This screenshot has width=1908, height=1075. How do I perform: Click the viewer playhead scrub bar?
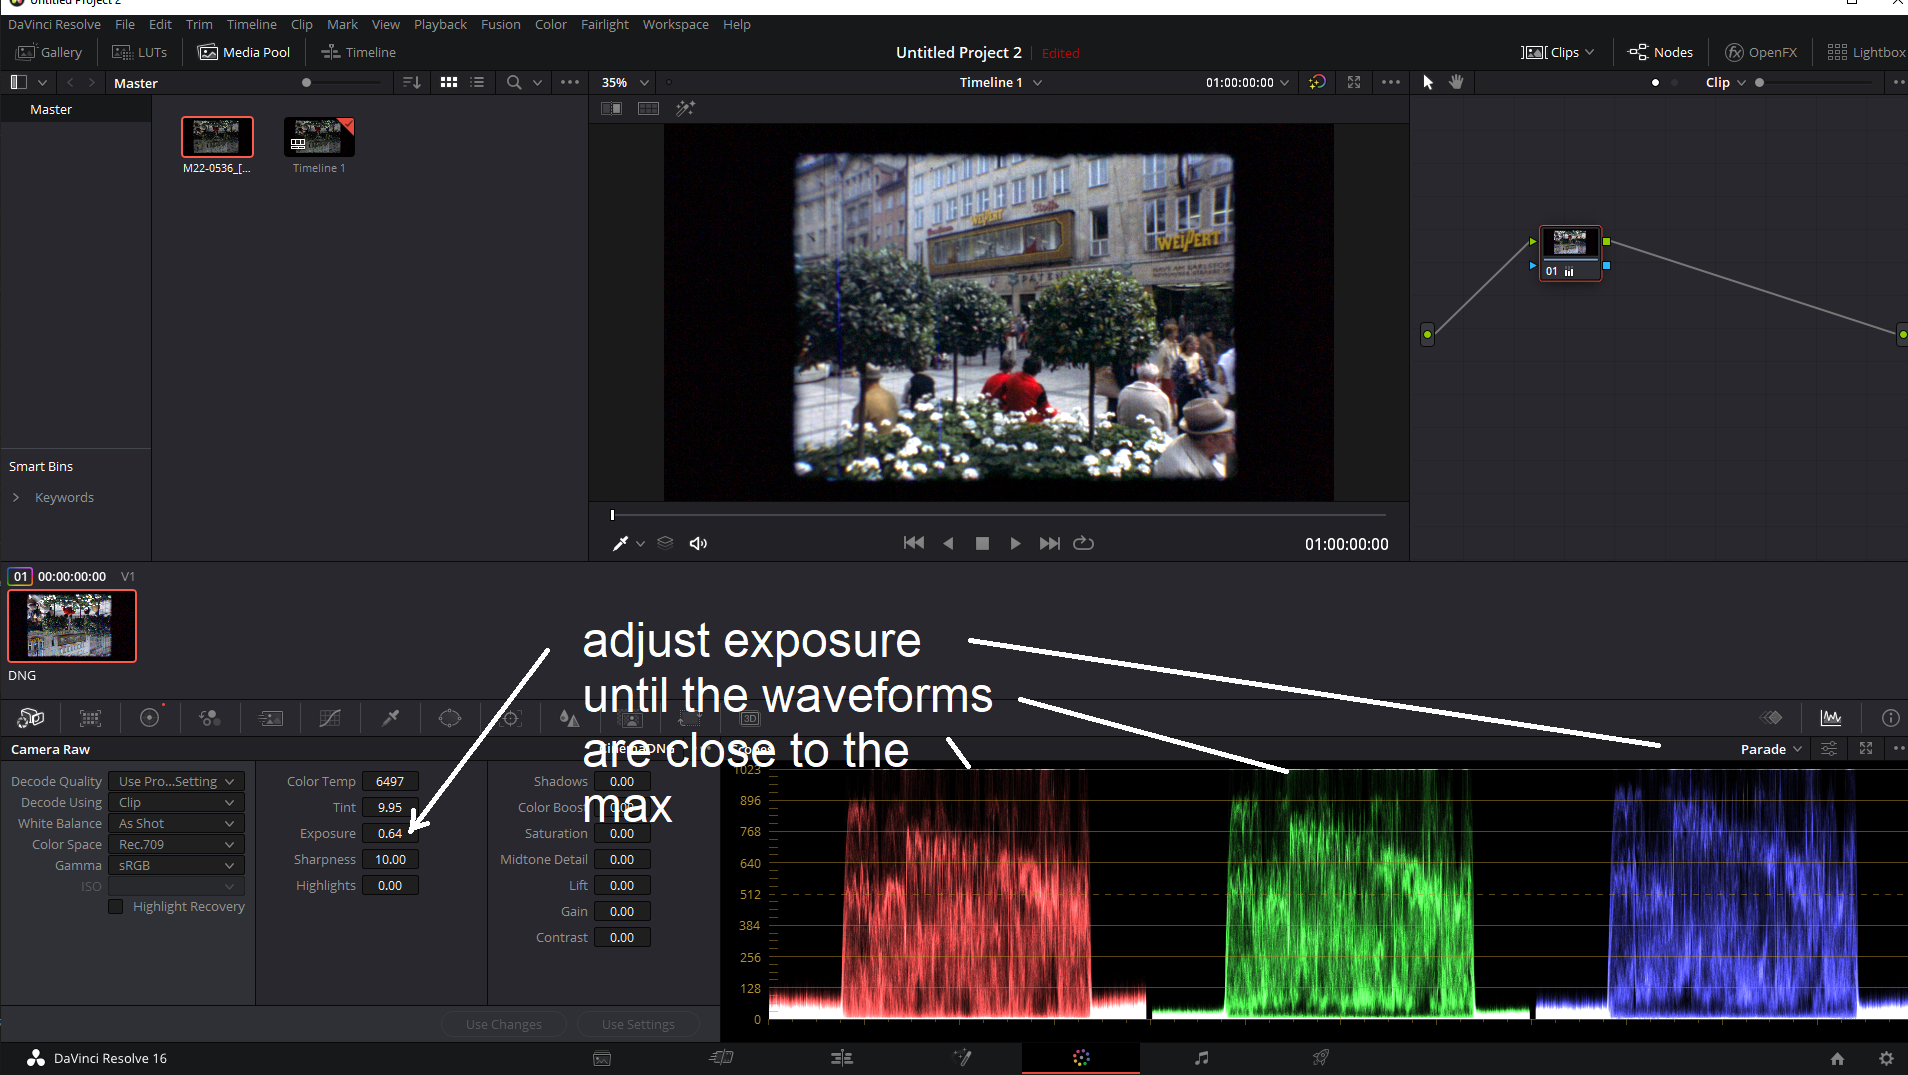coord(998,515)
